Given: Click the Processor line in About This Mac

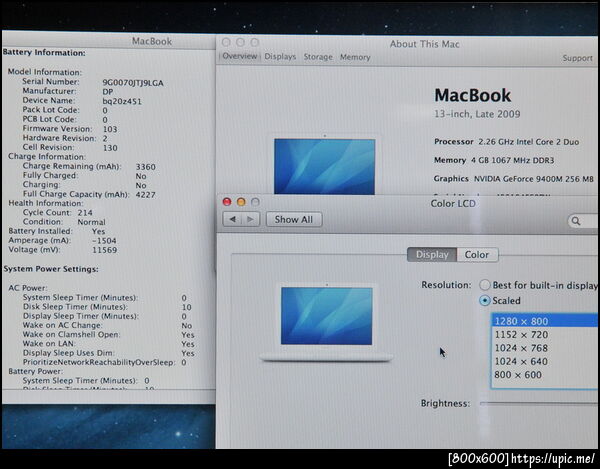Looking at the screenshot, I should [507, 142].
